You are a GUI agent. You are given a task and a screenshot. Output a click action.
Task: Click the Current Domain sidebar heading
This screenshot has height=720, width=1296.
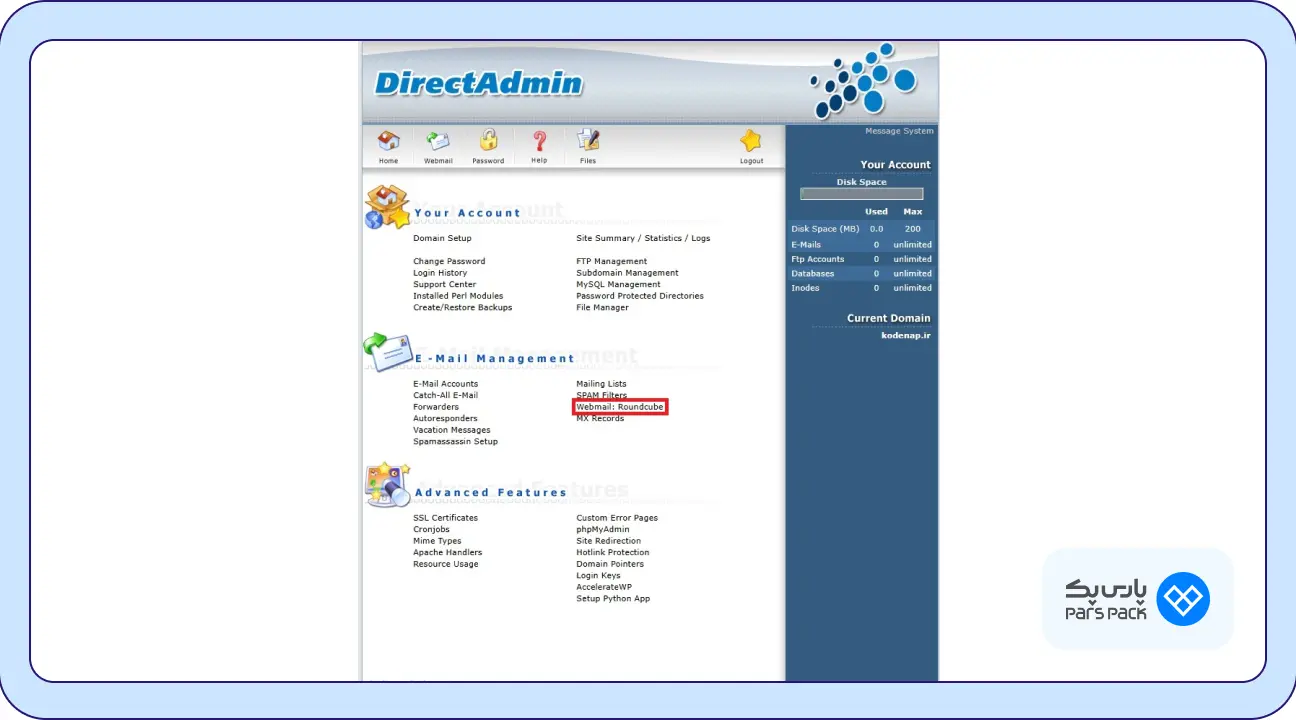pos(889,318)
